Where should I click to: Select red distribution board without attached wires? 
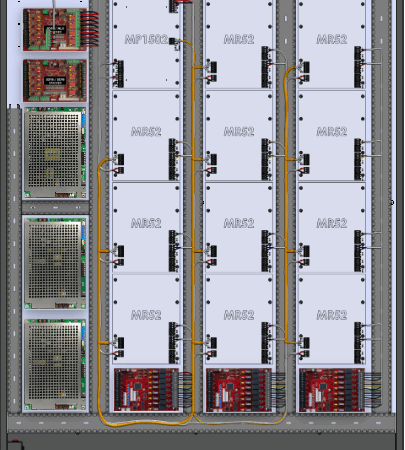[55, 81]
